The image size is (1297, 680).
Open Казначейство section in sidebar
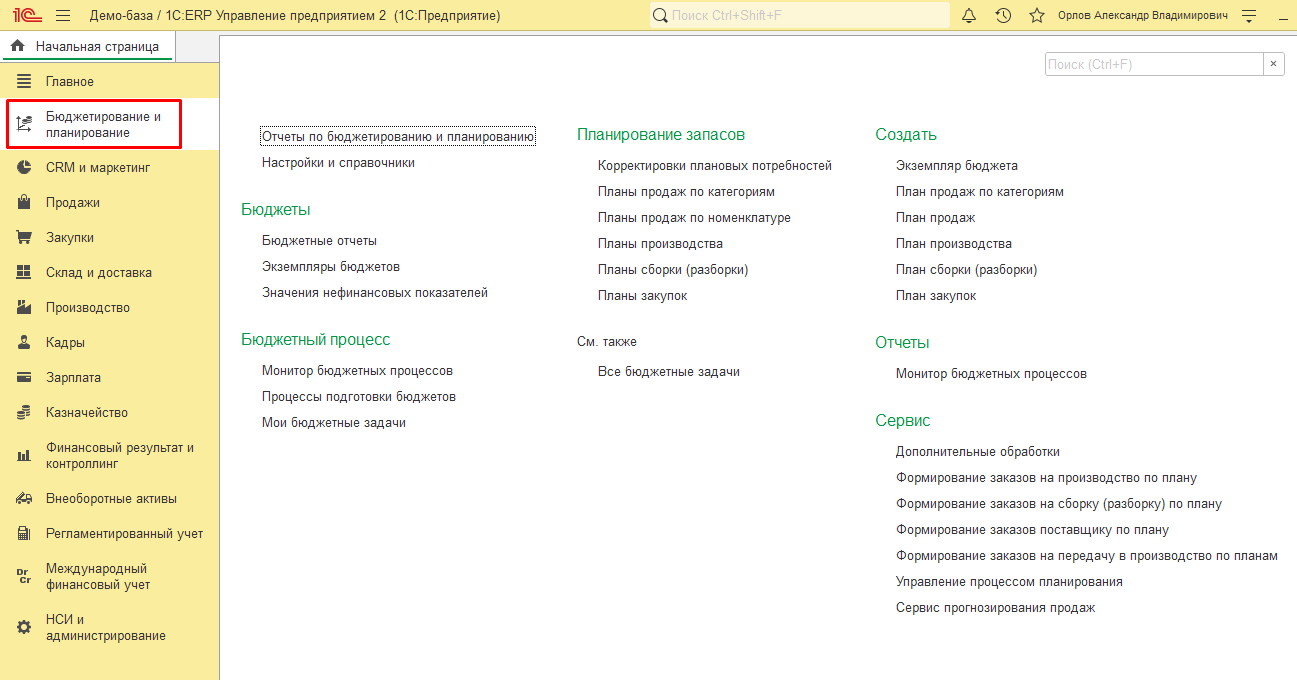(x=86, y=413)
